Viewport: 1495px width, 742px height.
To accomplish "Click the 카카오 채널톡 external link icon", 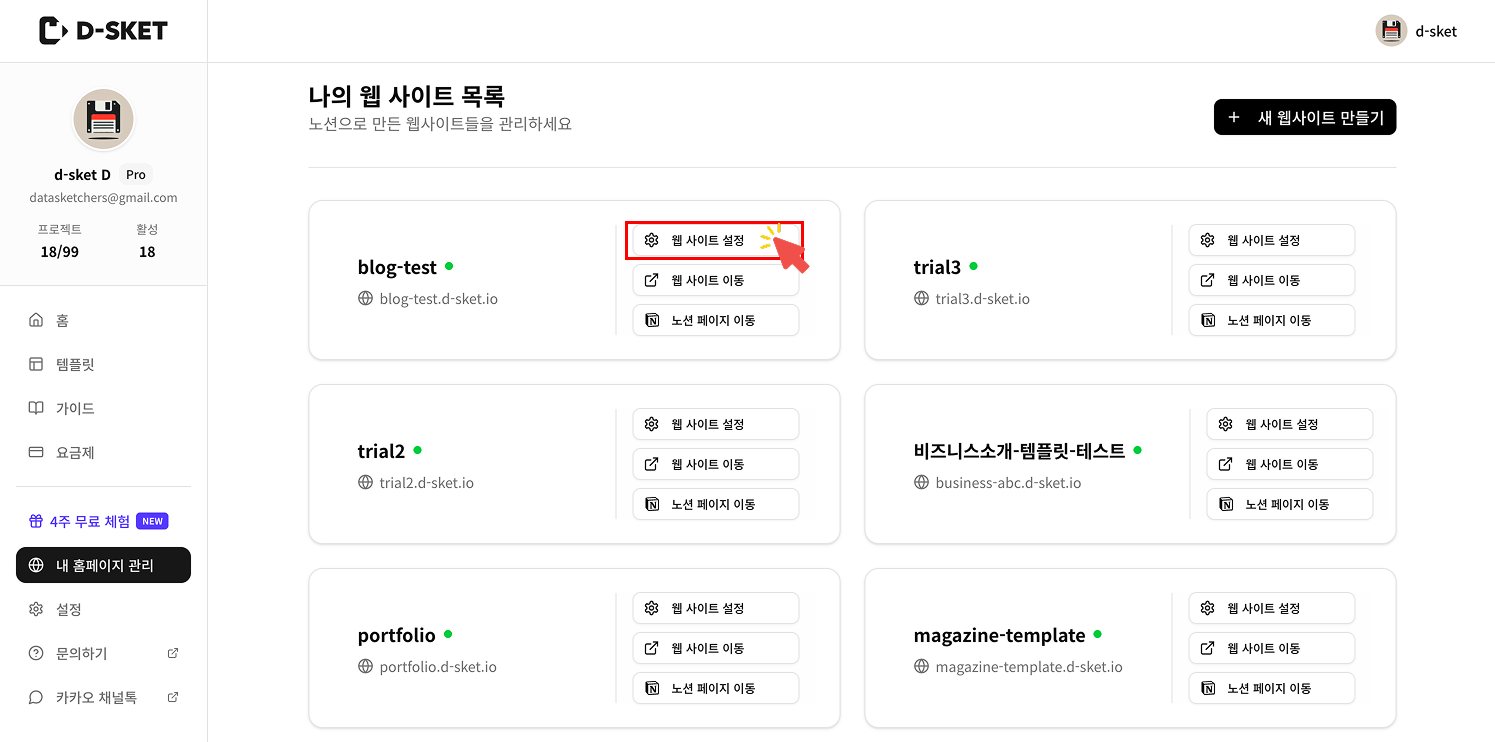I will (x=172, y=697).
